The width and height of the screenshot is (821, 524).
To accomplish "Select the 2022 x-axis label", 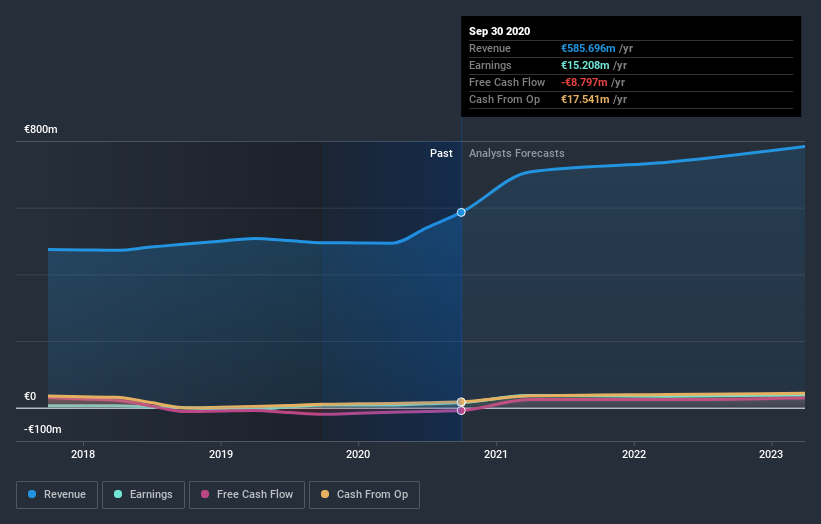I will coord(634,454).
